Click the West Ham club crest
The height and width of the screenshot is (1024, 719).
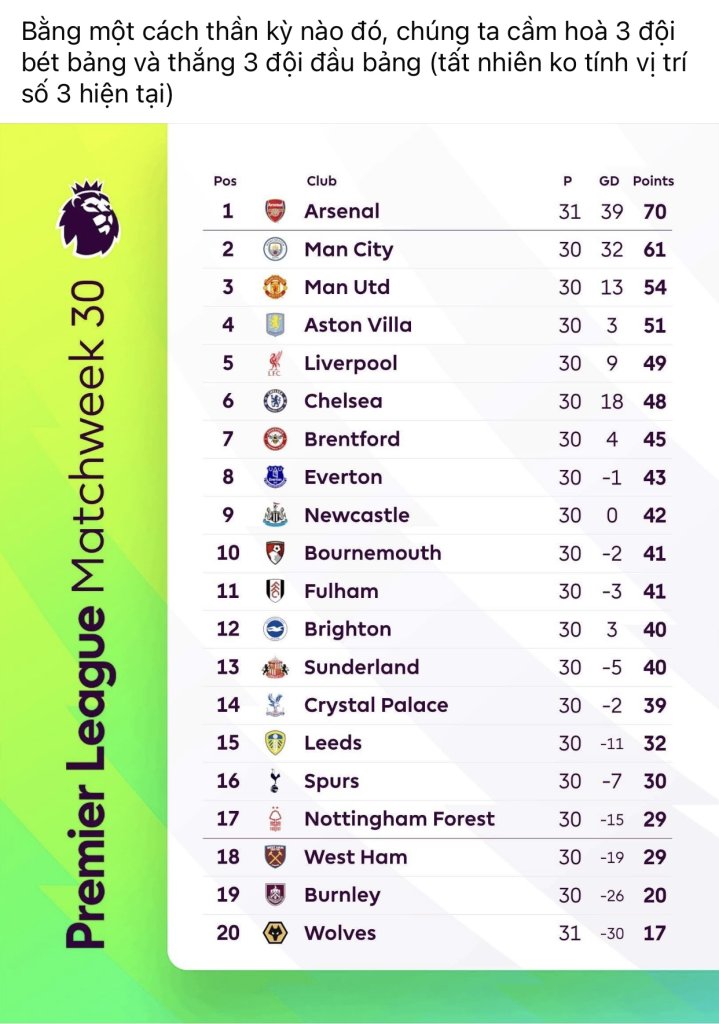pos(275,857)
